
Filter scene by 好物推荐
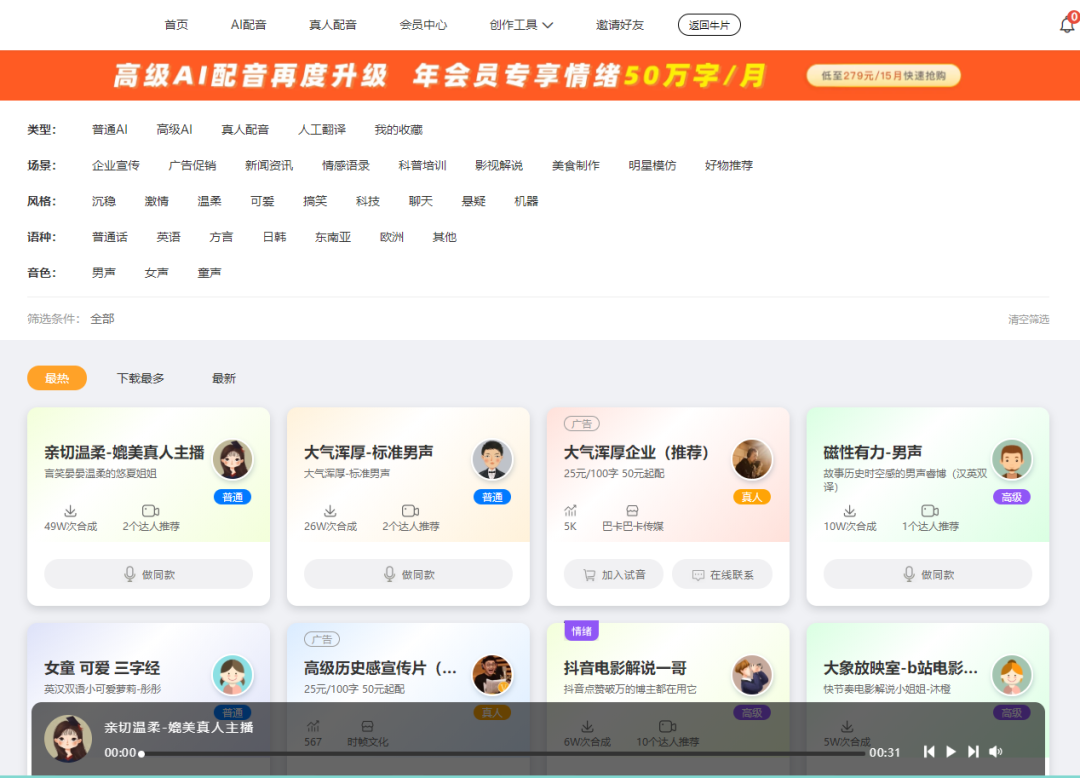[729, 165]
